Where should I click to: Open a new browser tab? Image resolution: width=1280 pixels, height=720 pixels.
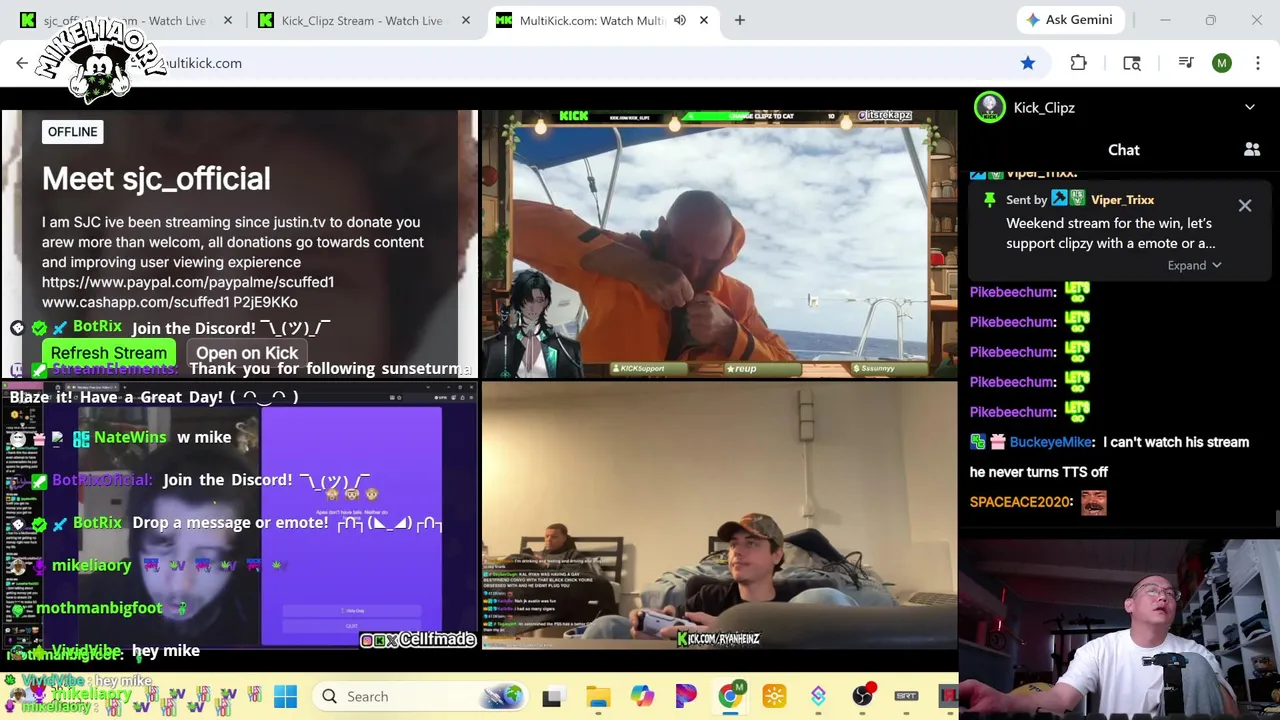pyautogui.click(x=740, y=20)
